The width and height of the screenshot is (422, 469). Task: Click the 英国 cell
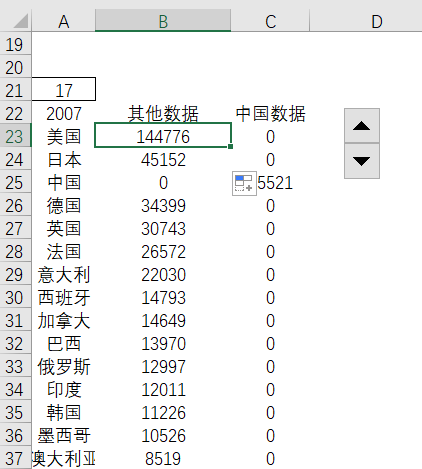[63, 228]
